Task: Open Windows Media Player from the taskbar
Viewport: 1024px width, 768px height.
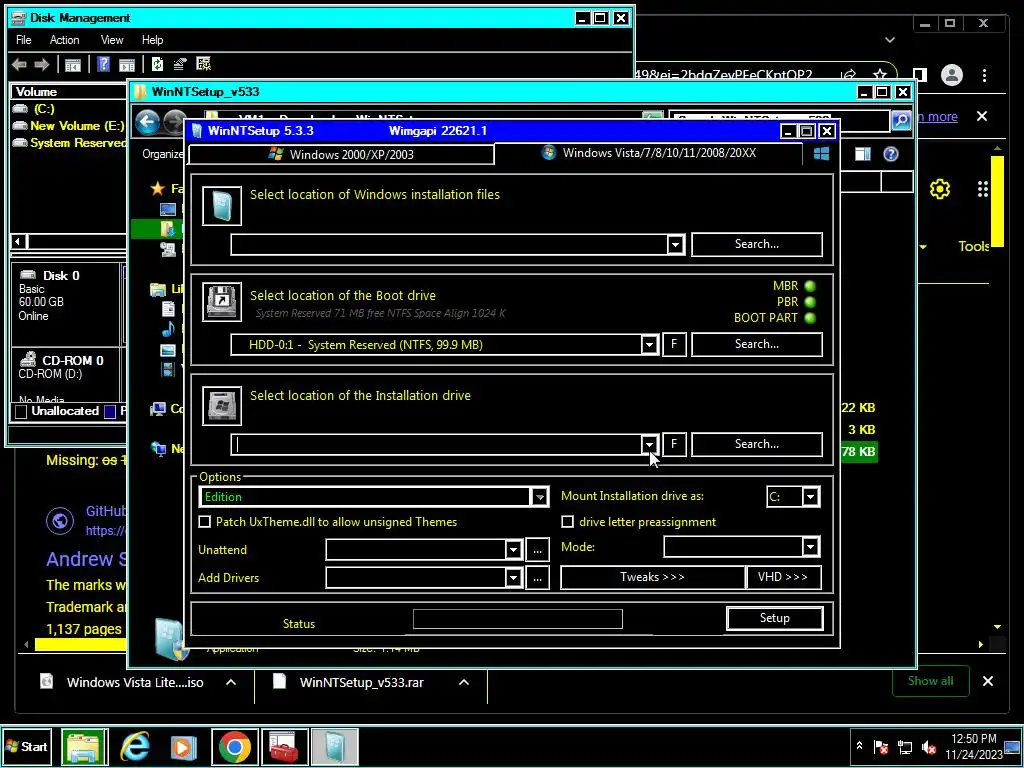Action: [184, 746]
